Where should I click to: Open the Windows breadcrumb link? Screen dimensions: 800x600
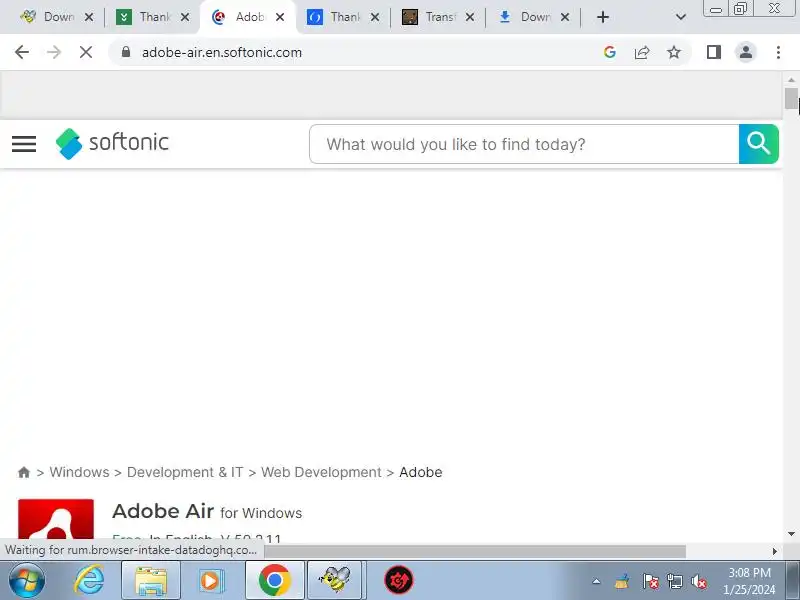point(79,472)
